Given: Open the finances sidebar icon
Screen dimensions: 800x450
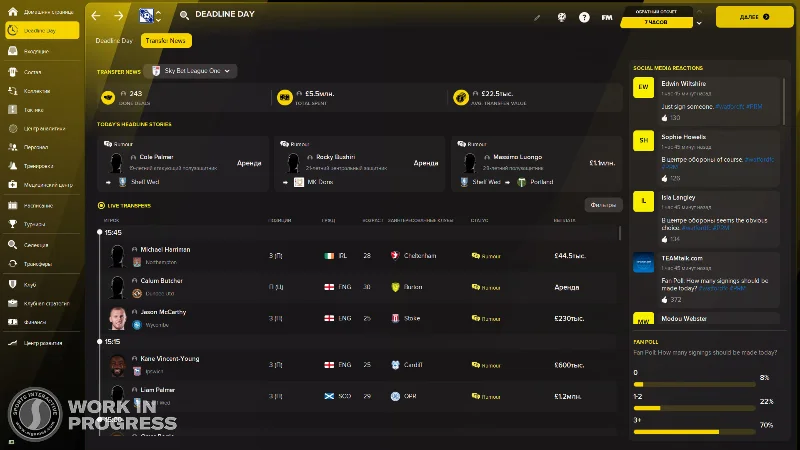Looking at the screenshot, I should [x=13, y=322].
